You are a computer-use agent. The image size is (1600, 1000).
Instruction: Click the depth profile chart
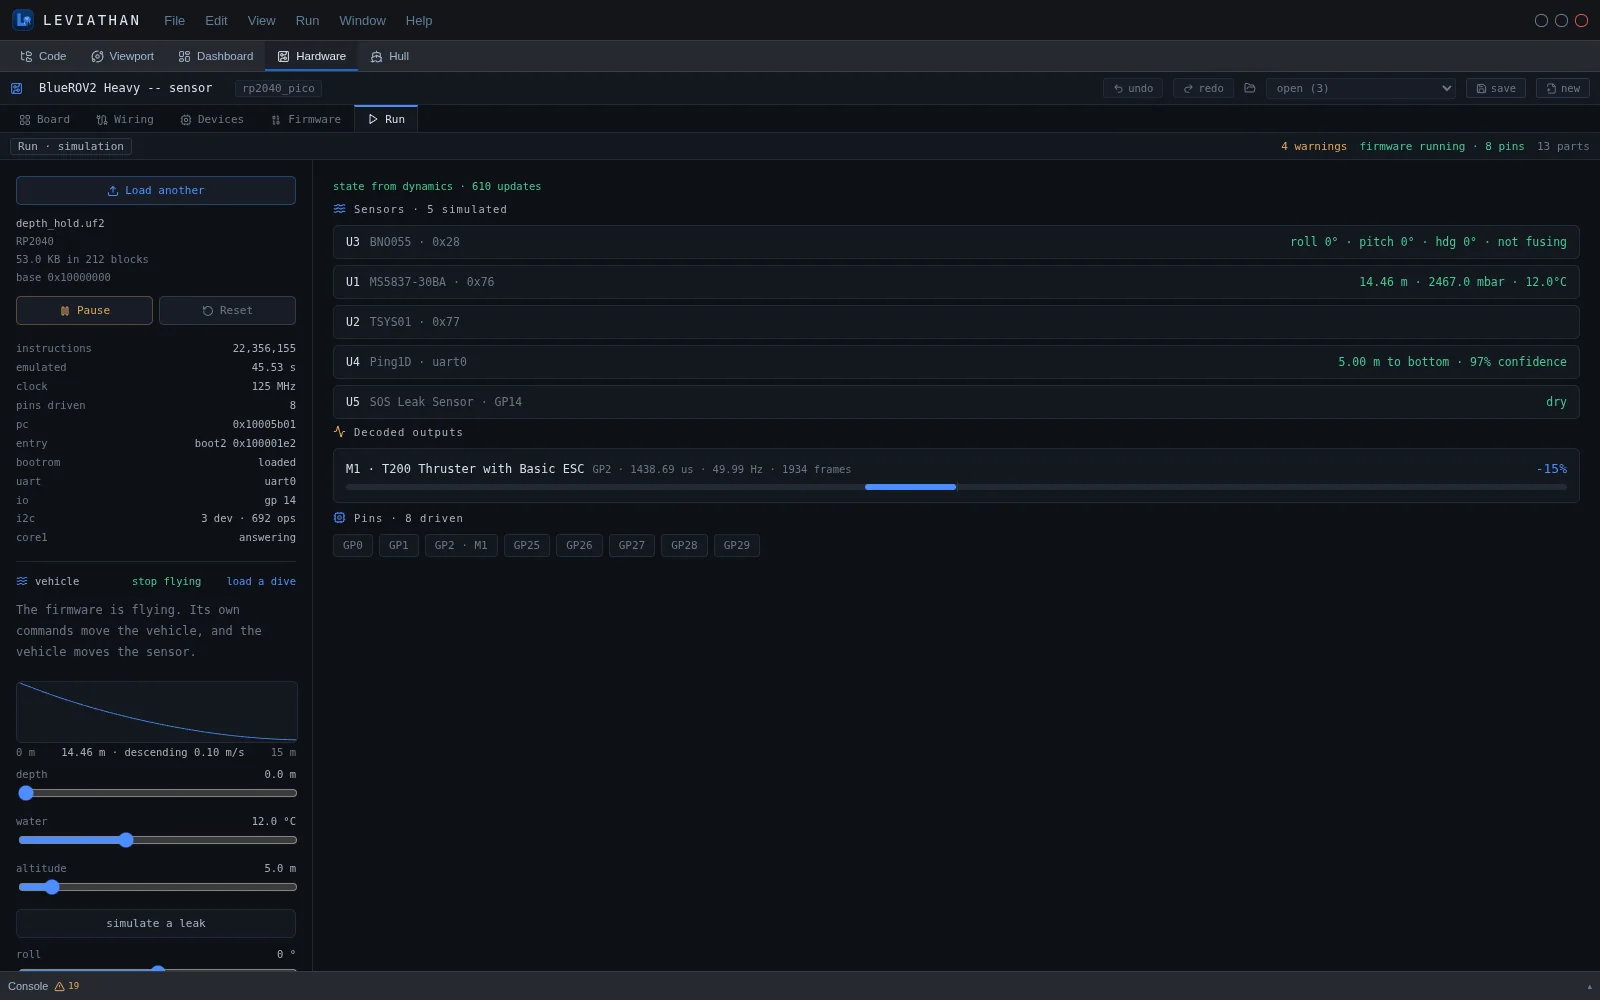pos(157,711)
